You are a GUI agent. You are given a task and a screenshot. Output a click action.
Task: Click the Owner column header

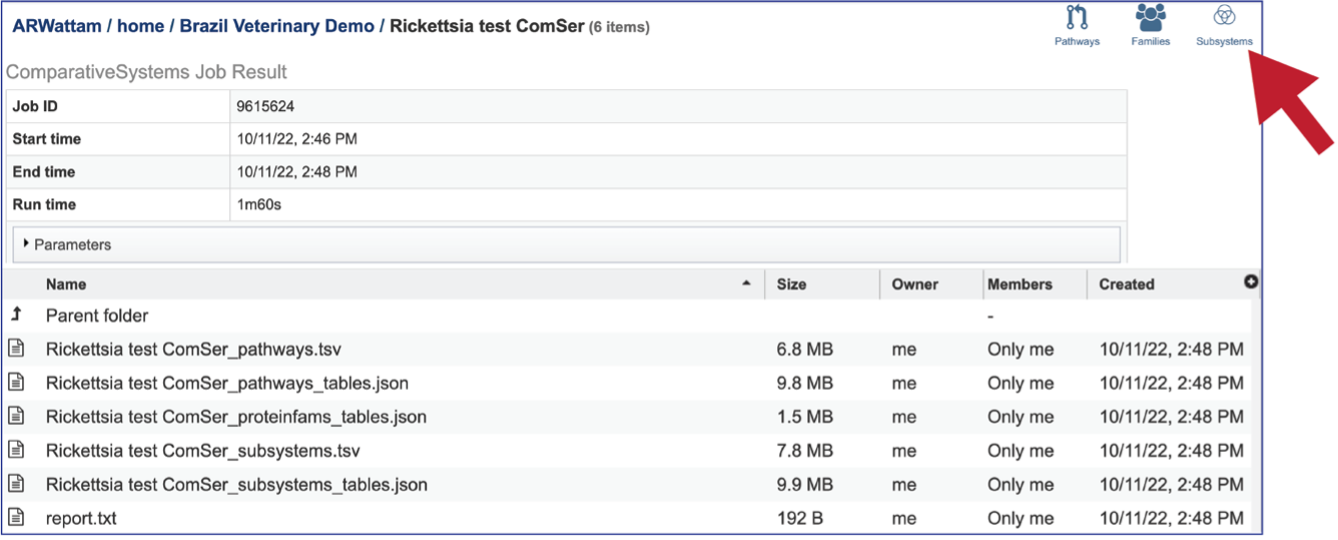click(915, 284)
